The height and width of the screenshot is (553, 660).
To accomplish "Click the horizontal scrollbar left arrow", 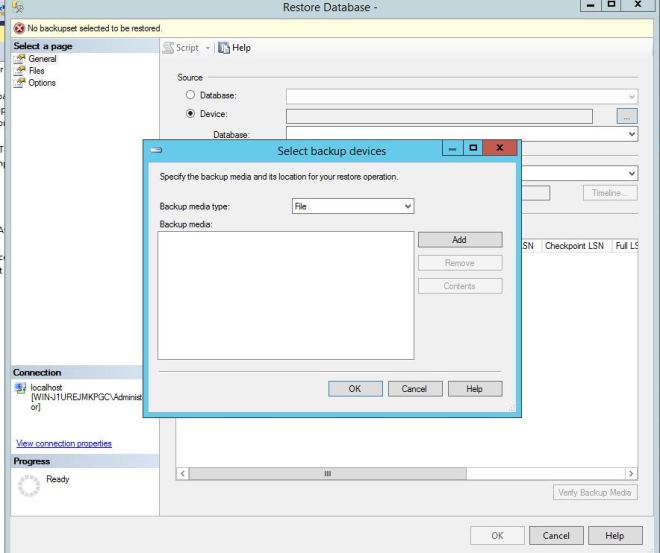I will (182, 473).
